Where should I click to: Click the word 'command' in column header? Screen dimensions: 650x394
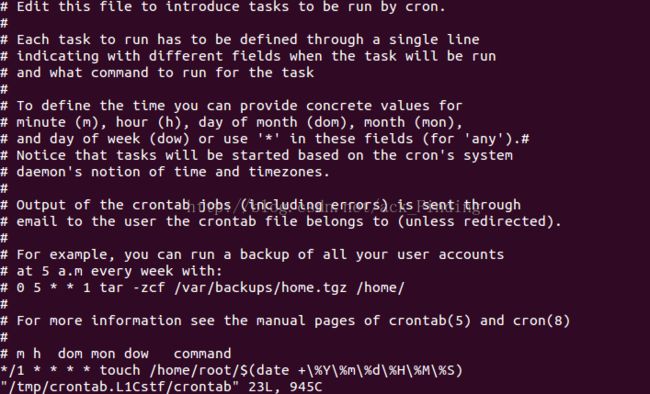click(202, 354)
